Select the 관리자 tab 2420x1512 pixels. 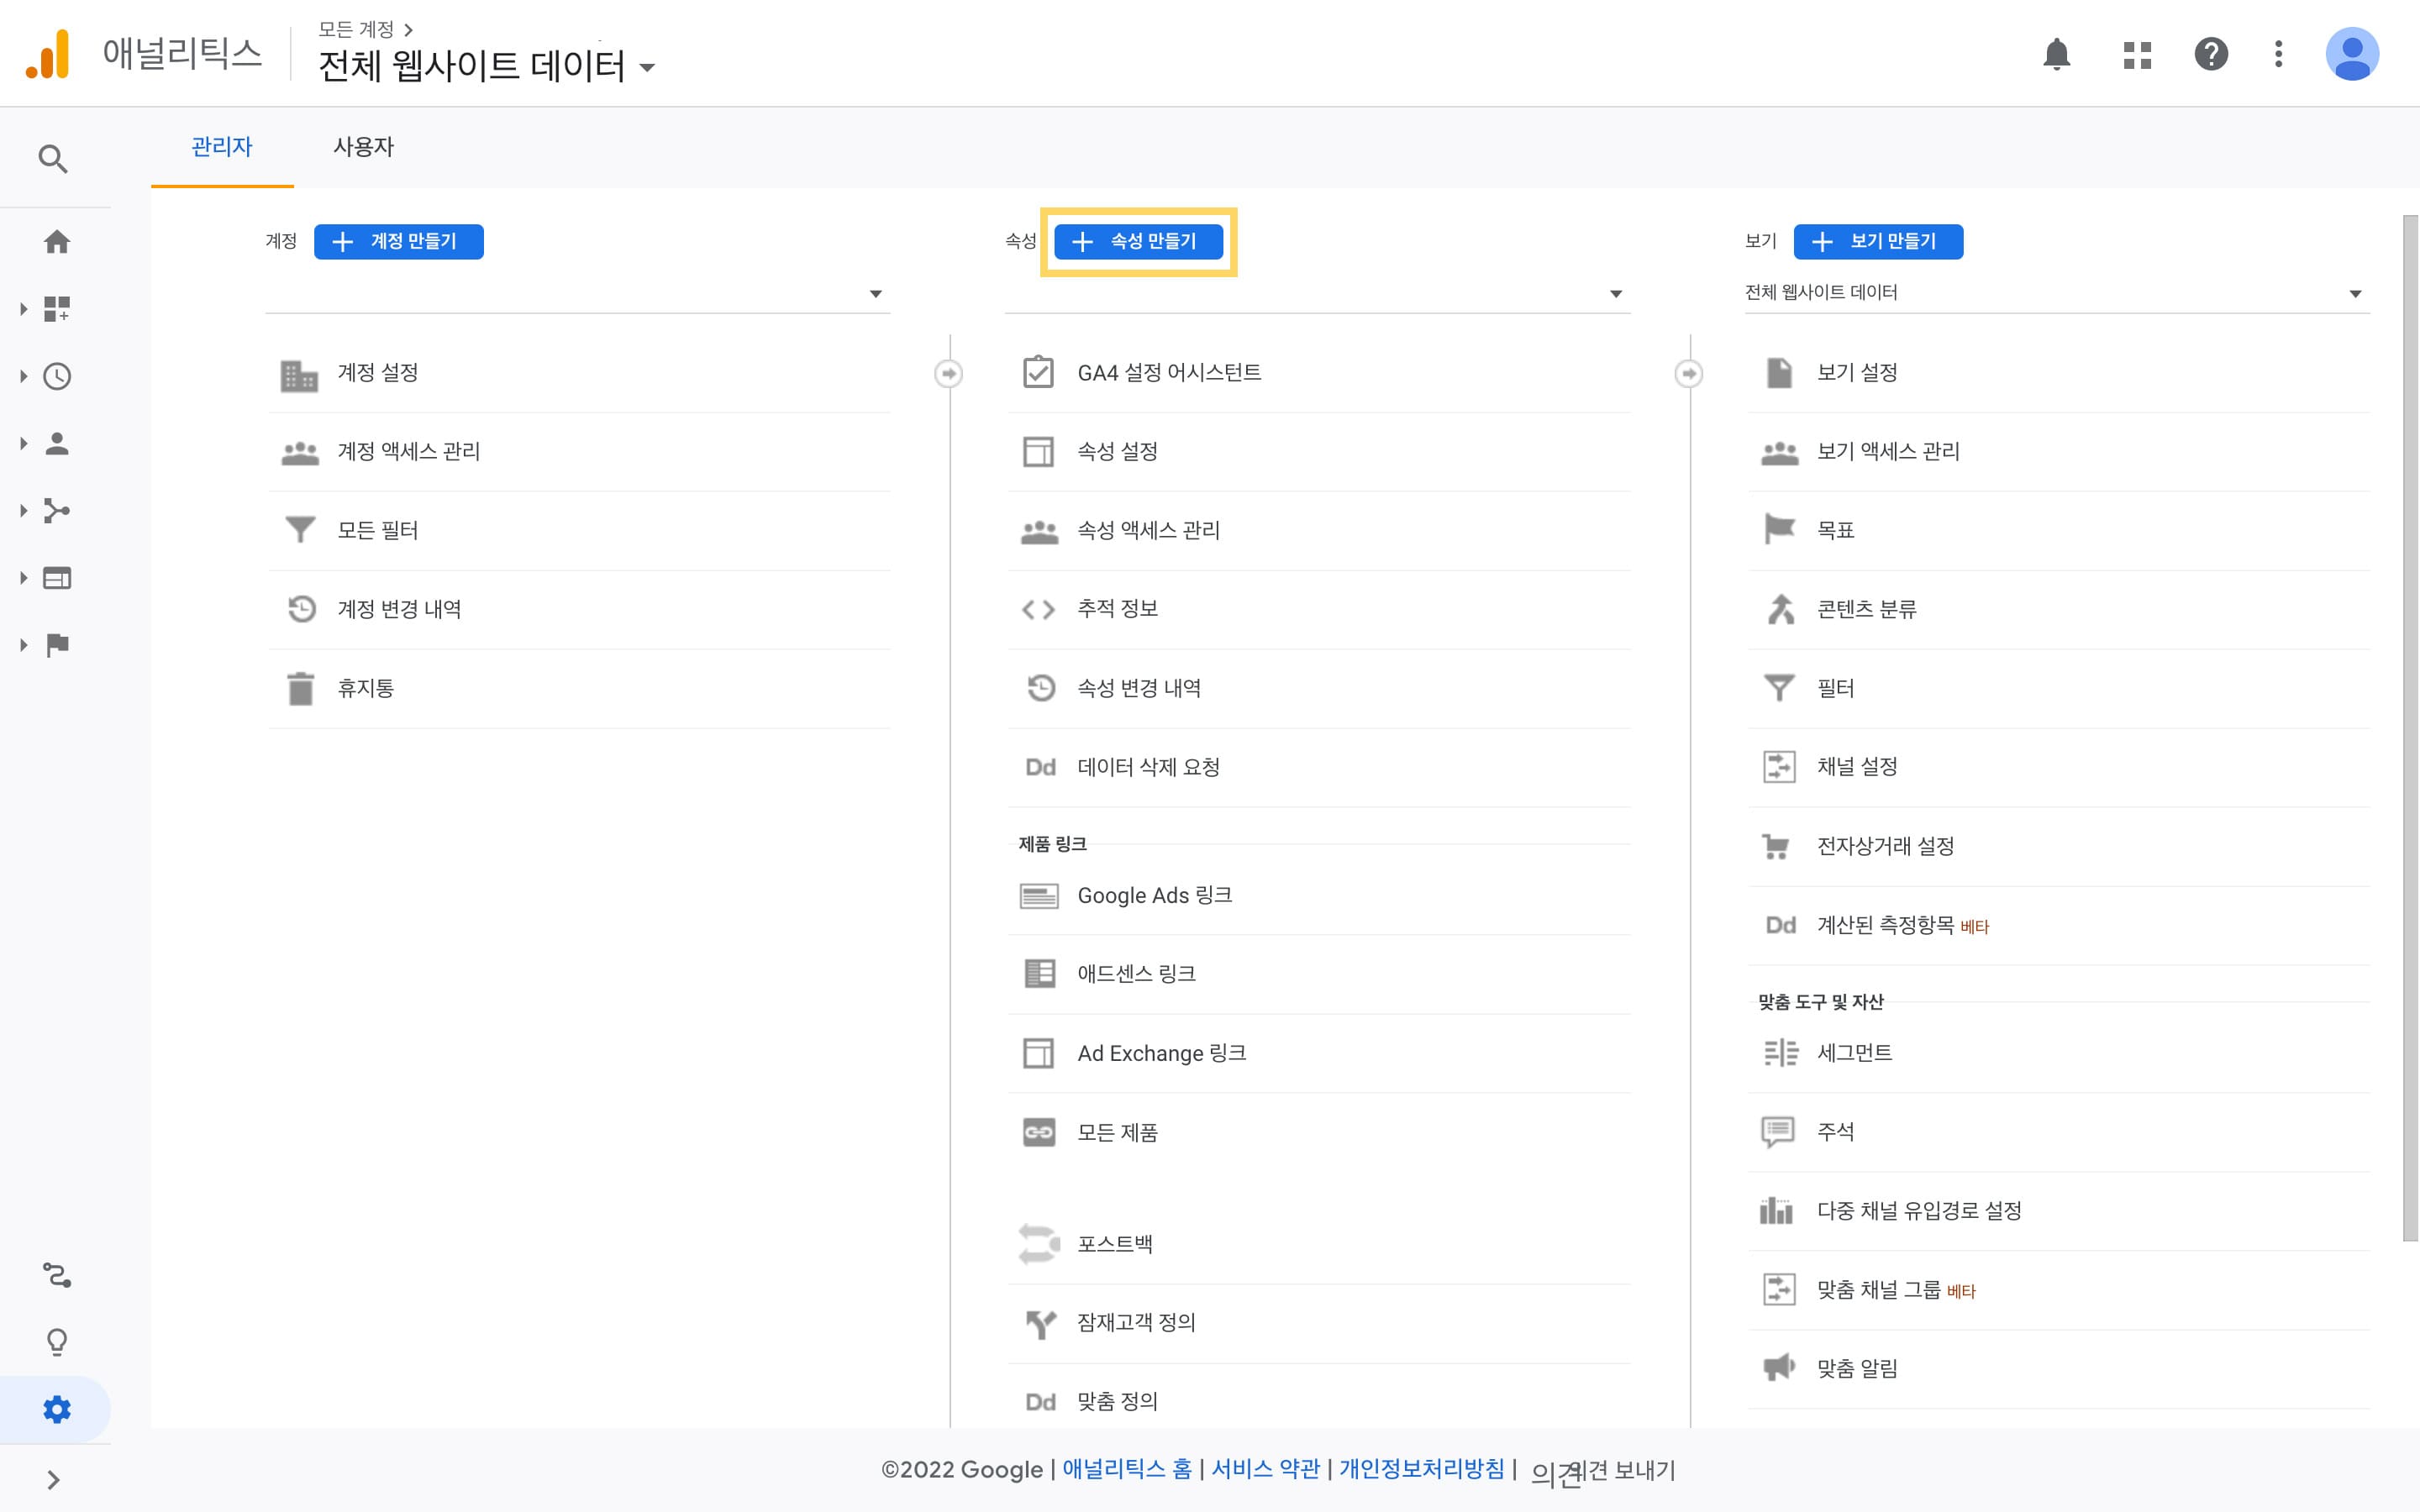click(x=222, y=147)
